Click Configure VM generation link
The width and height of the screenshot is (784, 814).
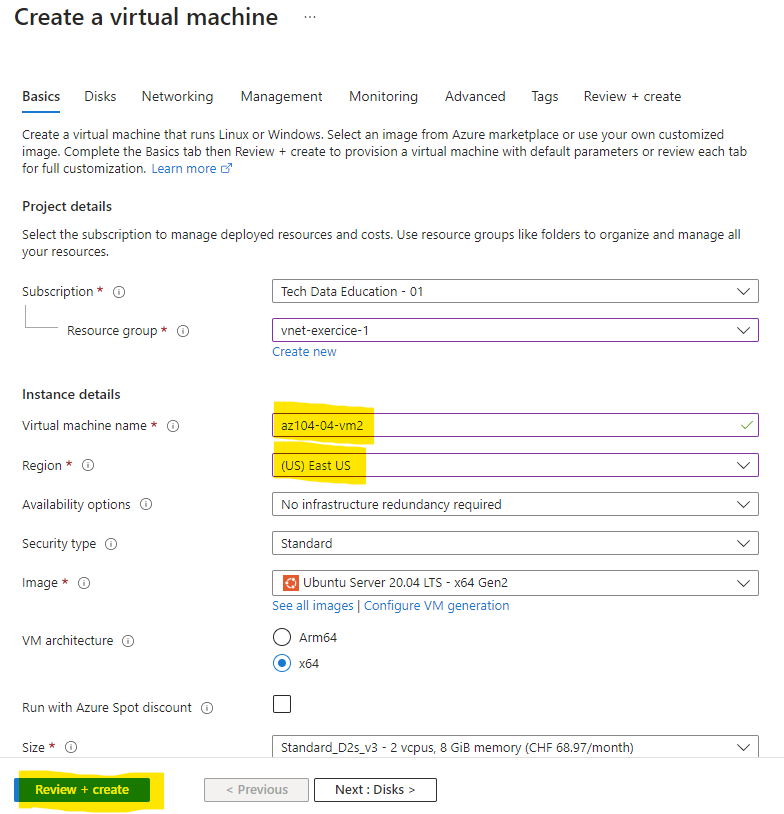437,606
